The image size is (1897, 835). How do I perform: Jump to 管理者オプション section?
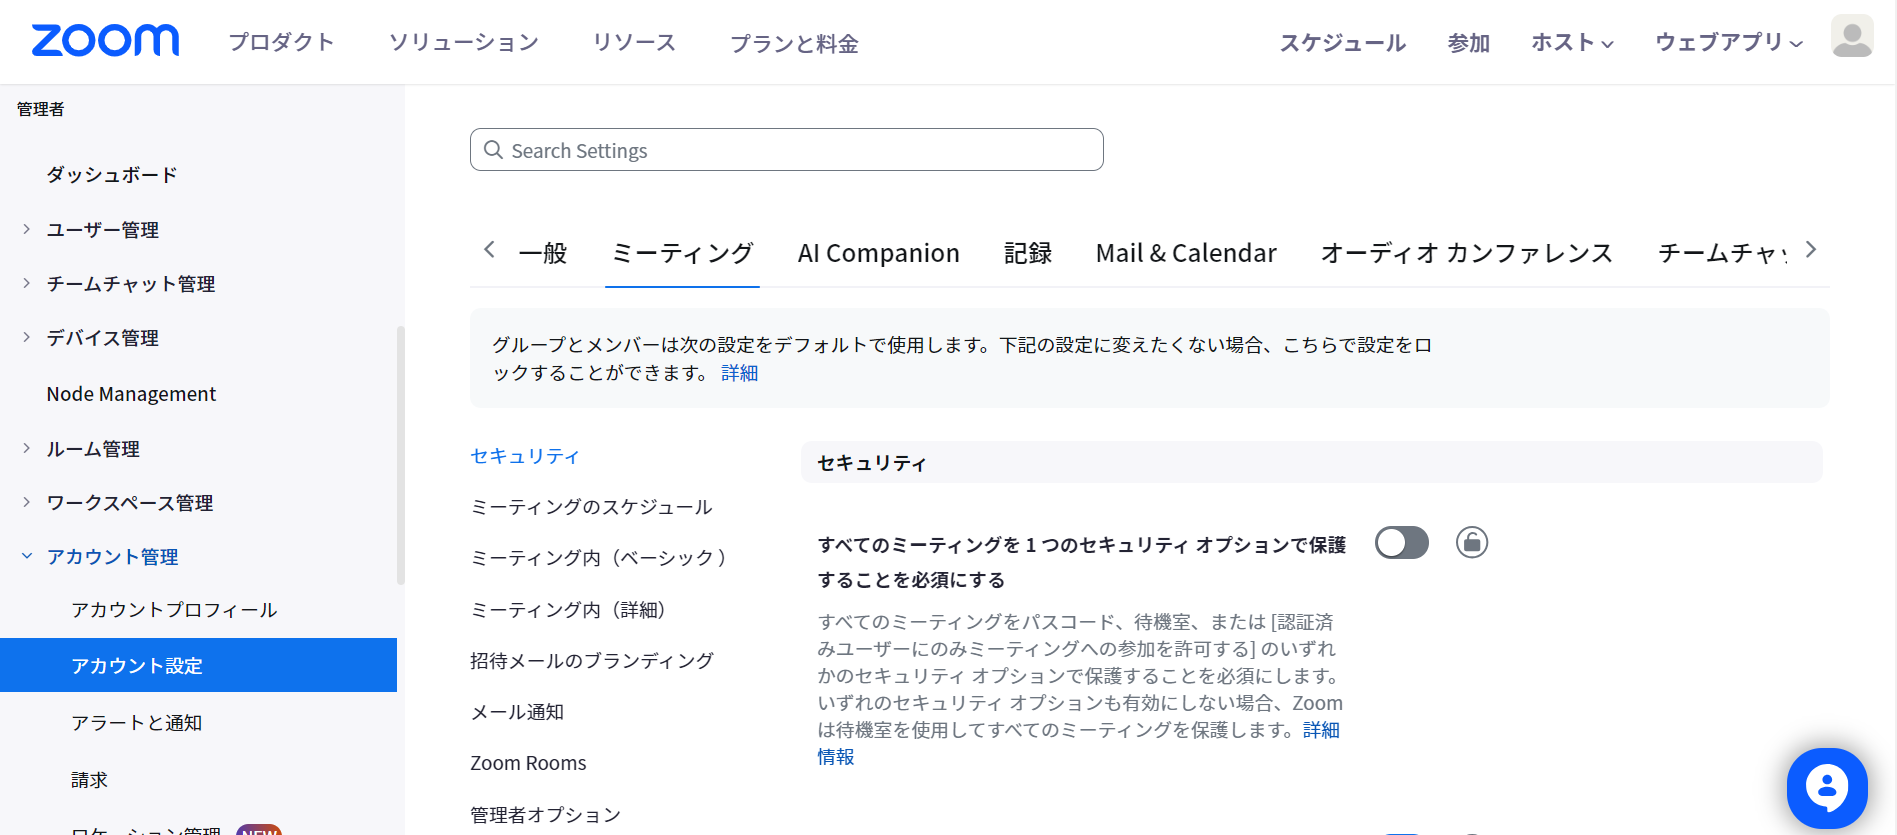click(x=546, y=815)
